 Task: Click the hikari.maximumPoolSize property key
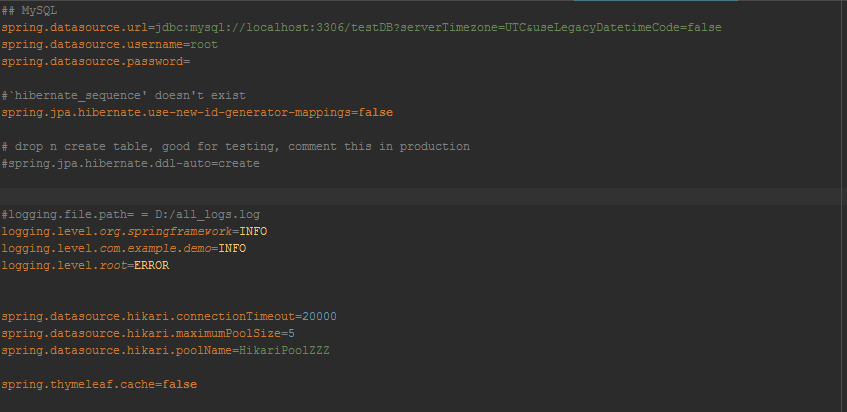(x=141, y=333)
